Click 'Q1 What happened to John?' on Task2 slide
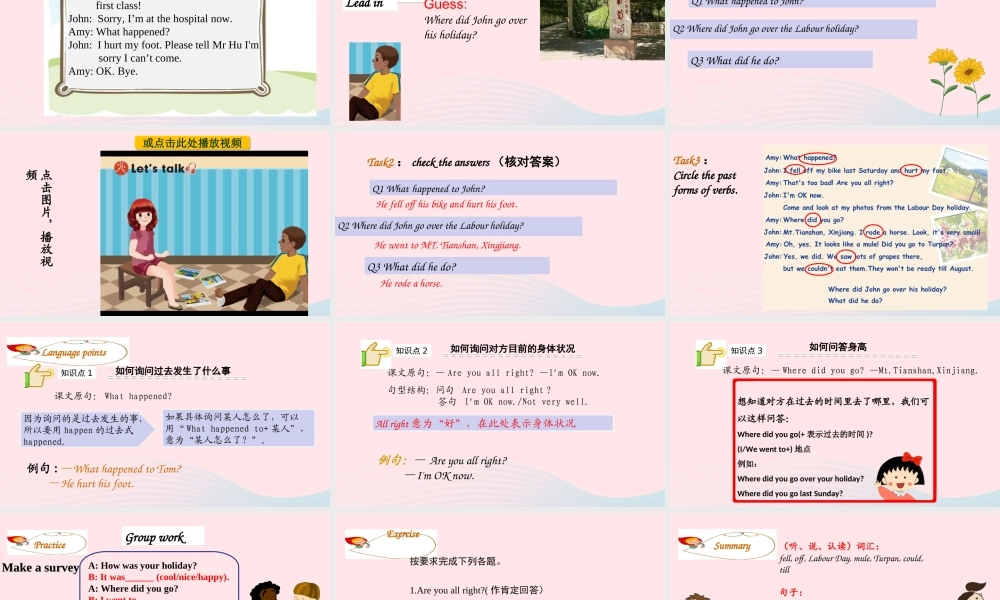This screenshot has height=600, width=1000. [x=493, y=188]
